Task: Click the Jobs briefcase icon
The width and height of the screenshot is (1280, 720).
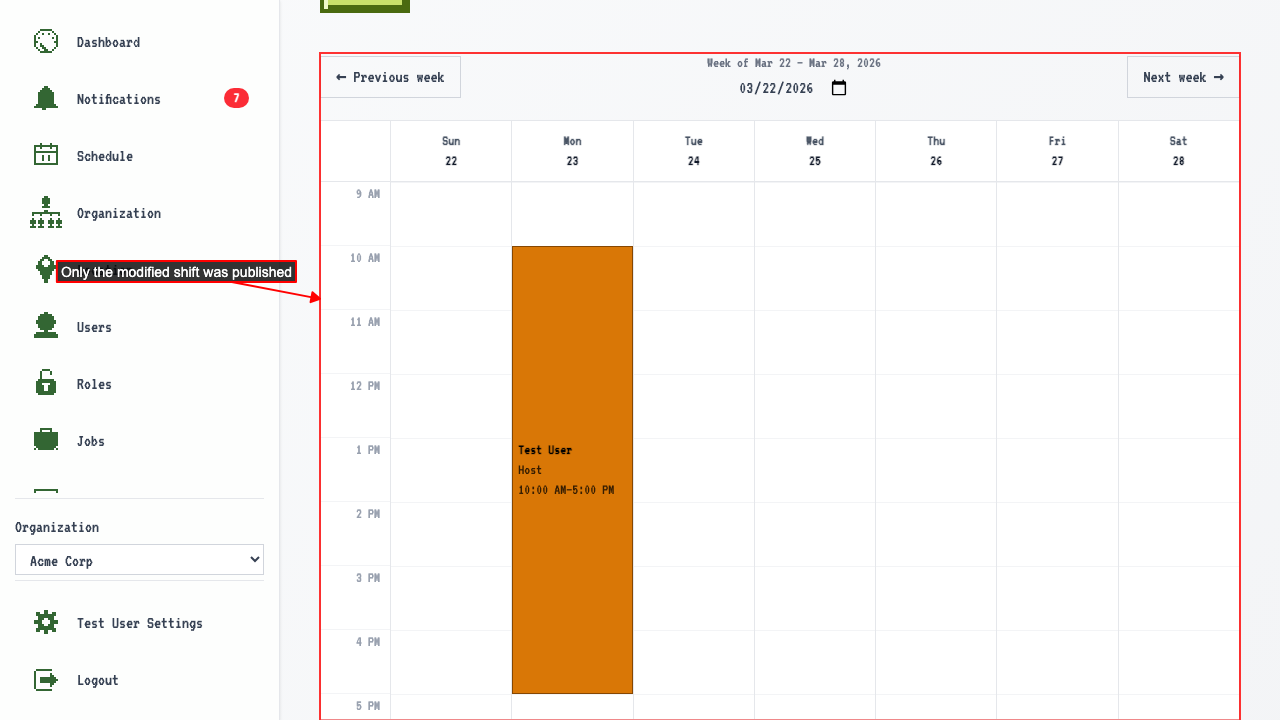Action: tap(46, 440)
